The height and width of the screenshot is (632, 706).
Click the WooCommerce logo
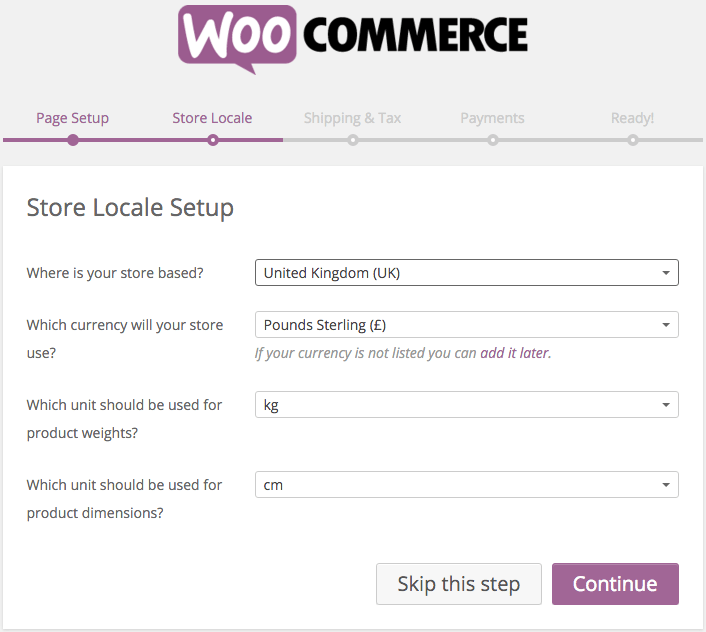pyautogui.click(x=353, y=39)
